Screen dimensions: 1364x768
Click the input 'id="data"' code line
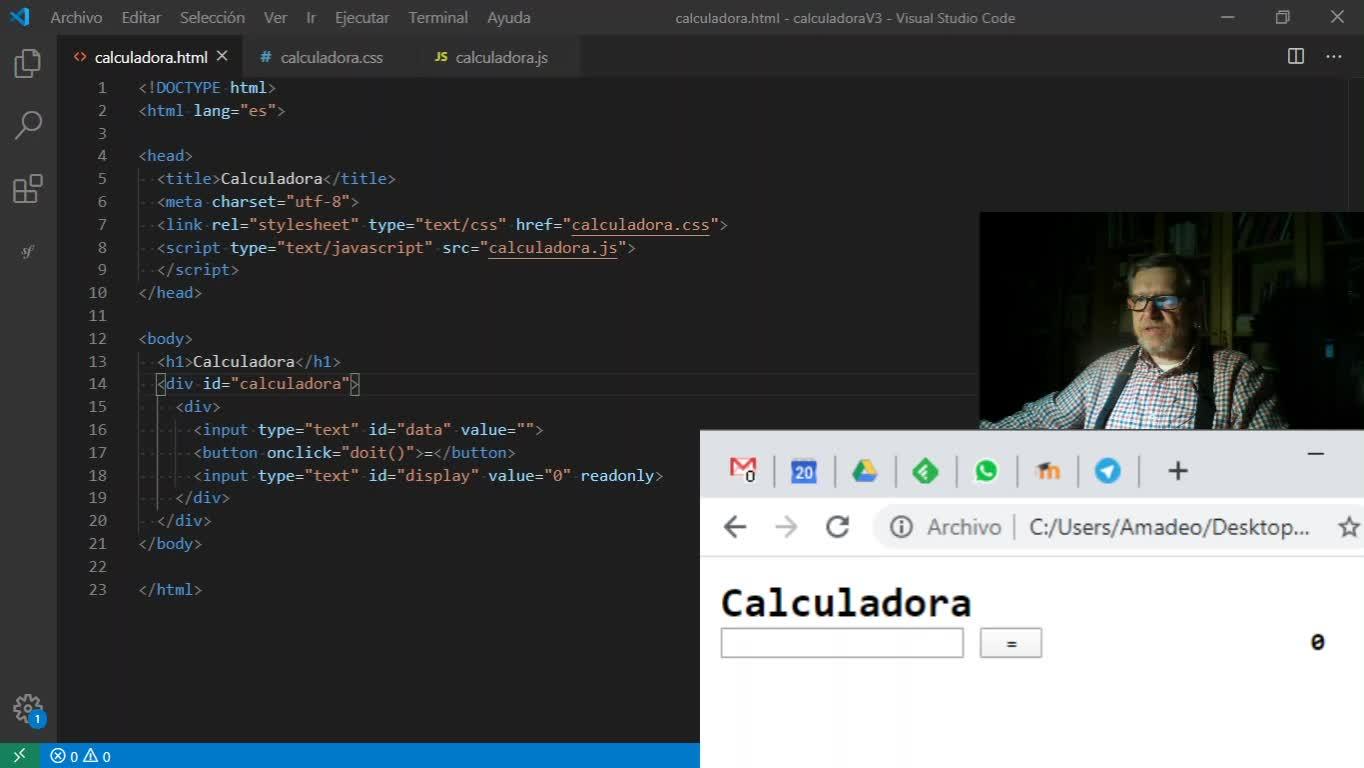click(368, 430)
